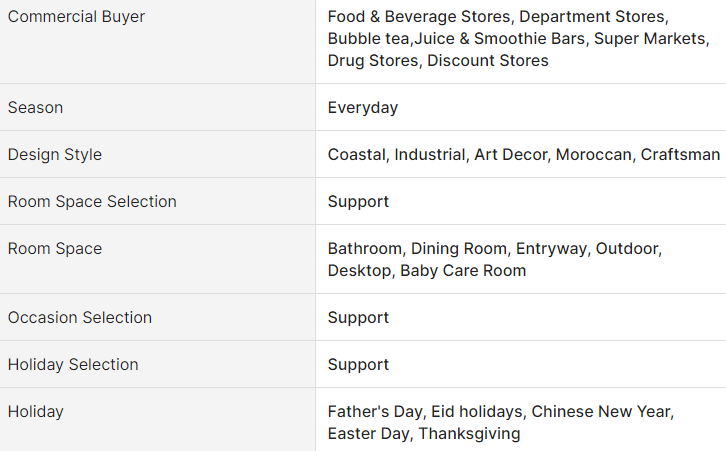The height and width of the screenshot is (451, 726).
Task: Click the Chinese New Year holiday text
Action: coord(602,411)
